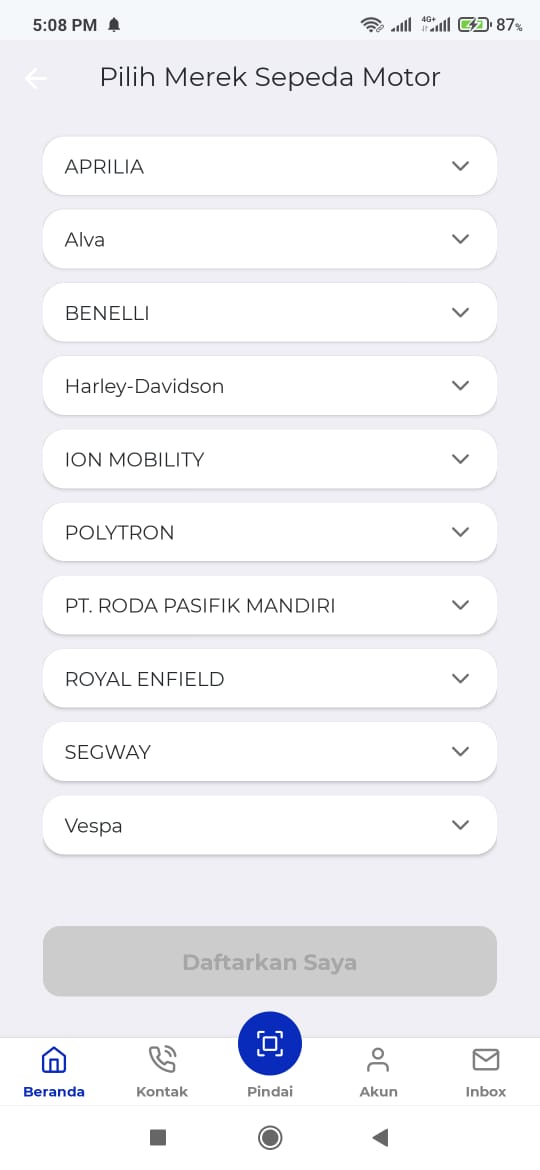Open the Beranda home icon

pos(54,1060)
